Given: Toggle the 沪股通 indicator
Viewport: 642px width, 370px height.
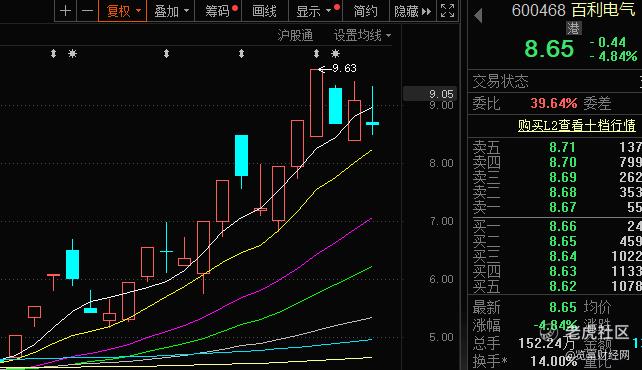Looking at the screenshot, I should click(x=295, y=36).
